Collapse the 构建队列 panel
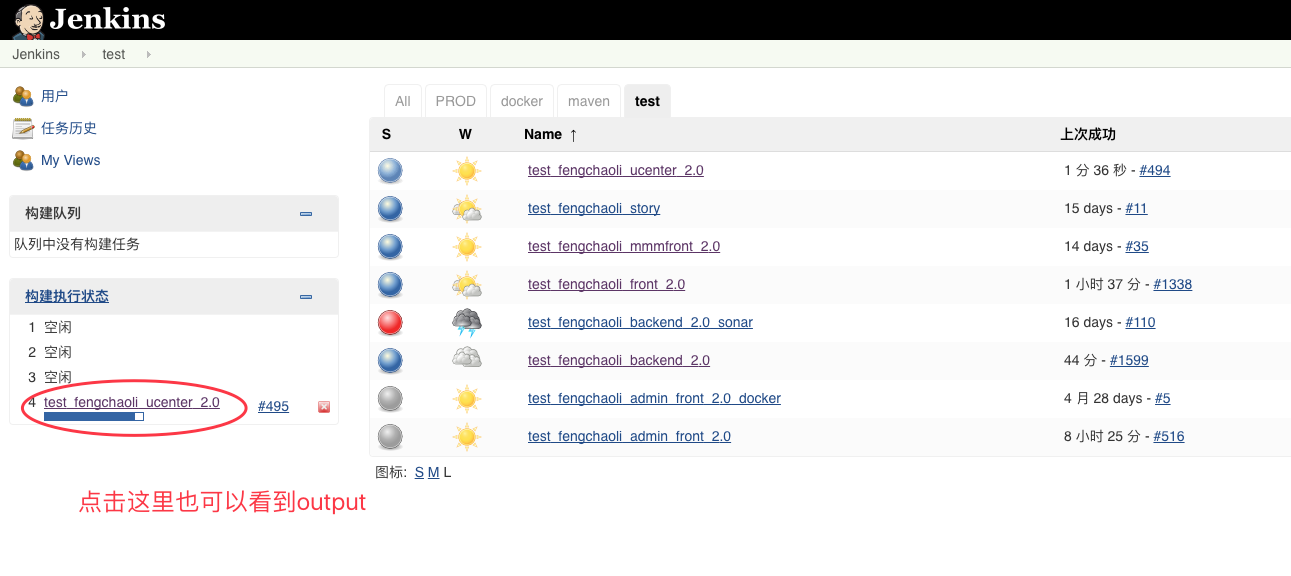Image resolution: width=1291 pixels, height=576 pixels. click(x=306, y=214)
